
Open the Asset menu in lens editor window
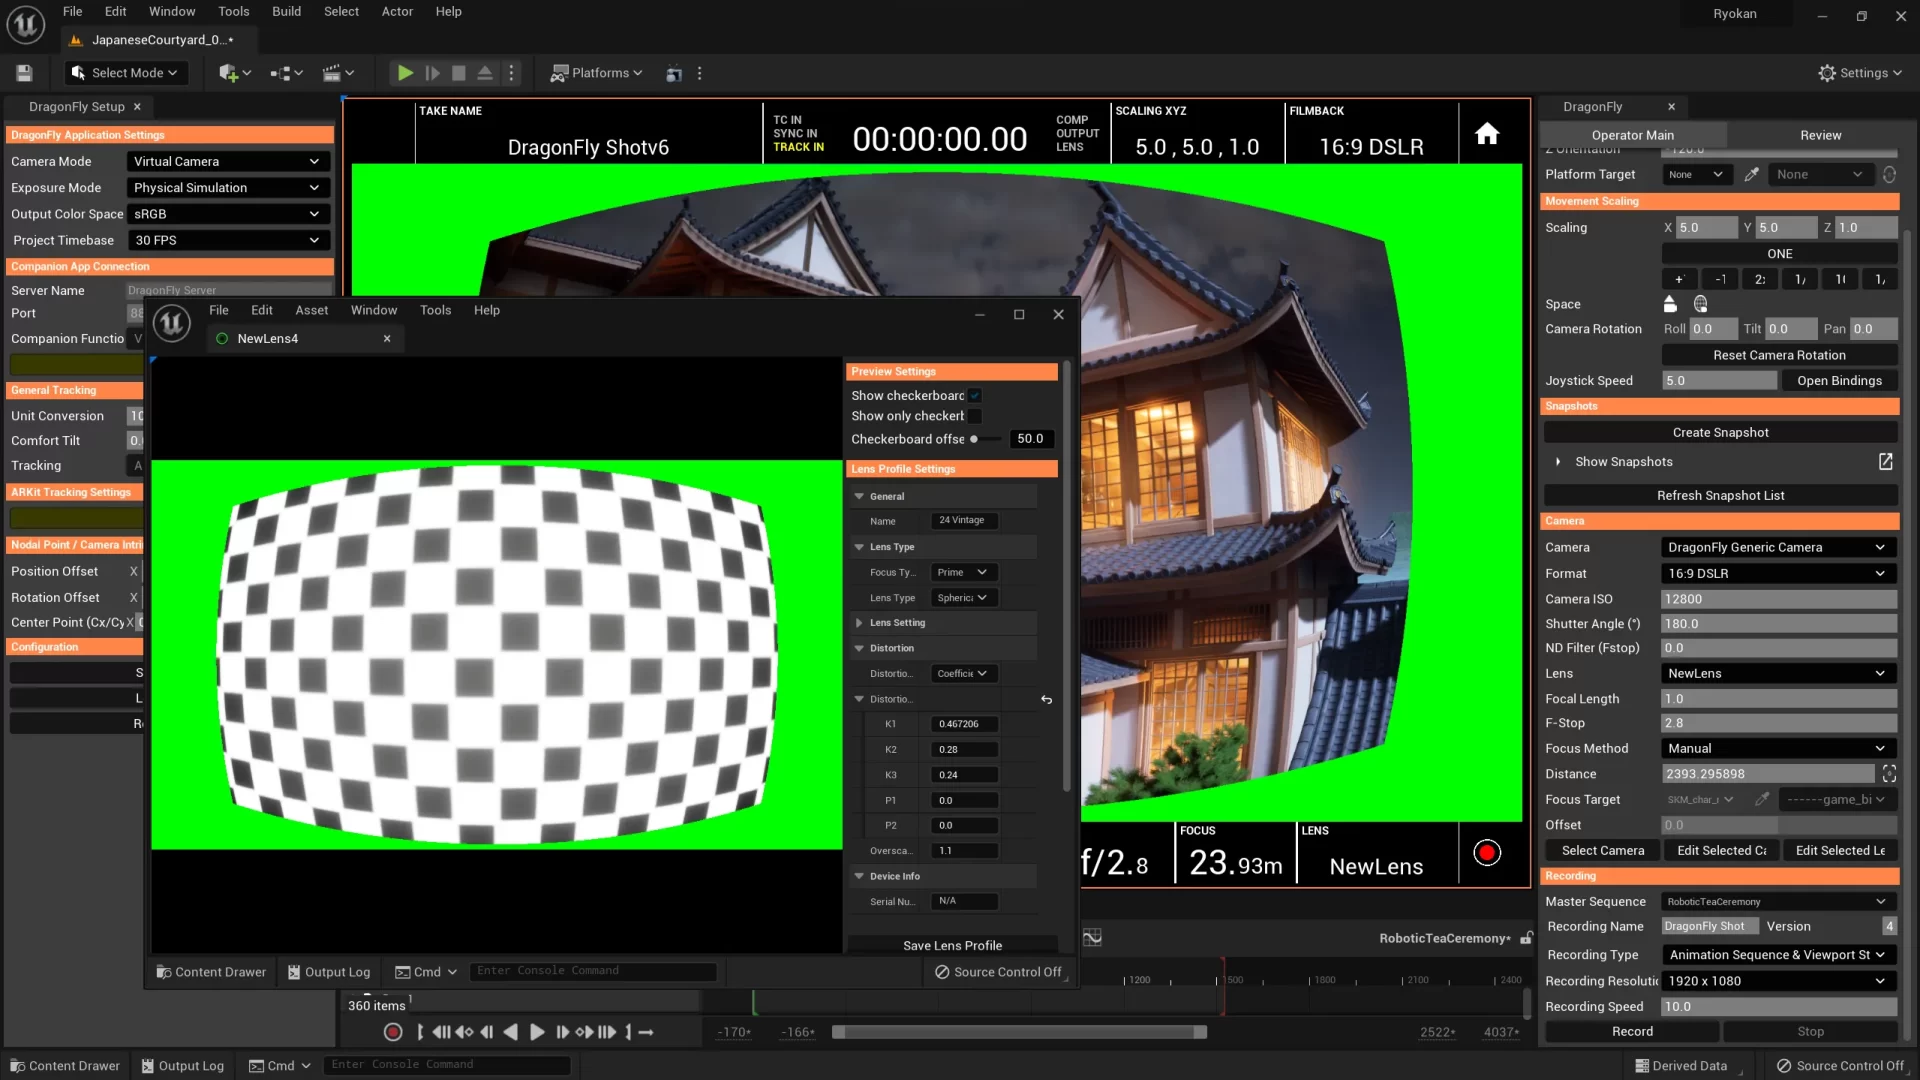click(x=311, y=310)
